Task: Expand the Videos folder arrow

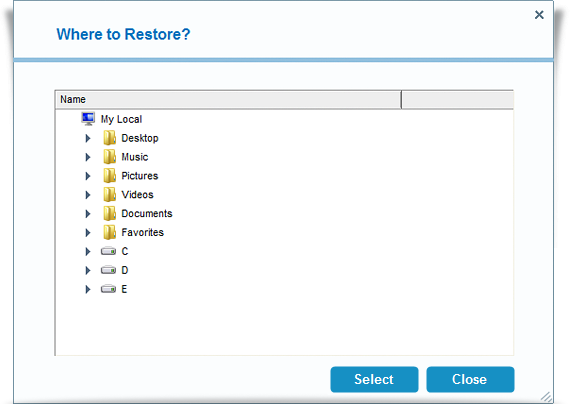Action: (88, 195)
